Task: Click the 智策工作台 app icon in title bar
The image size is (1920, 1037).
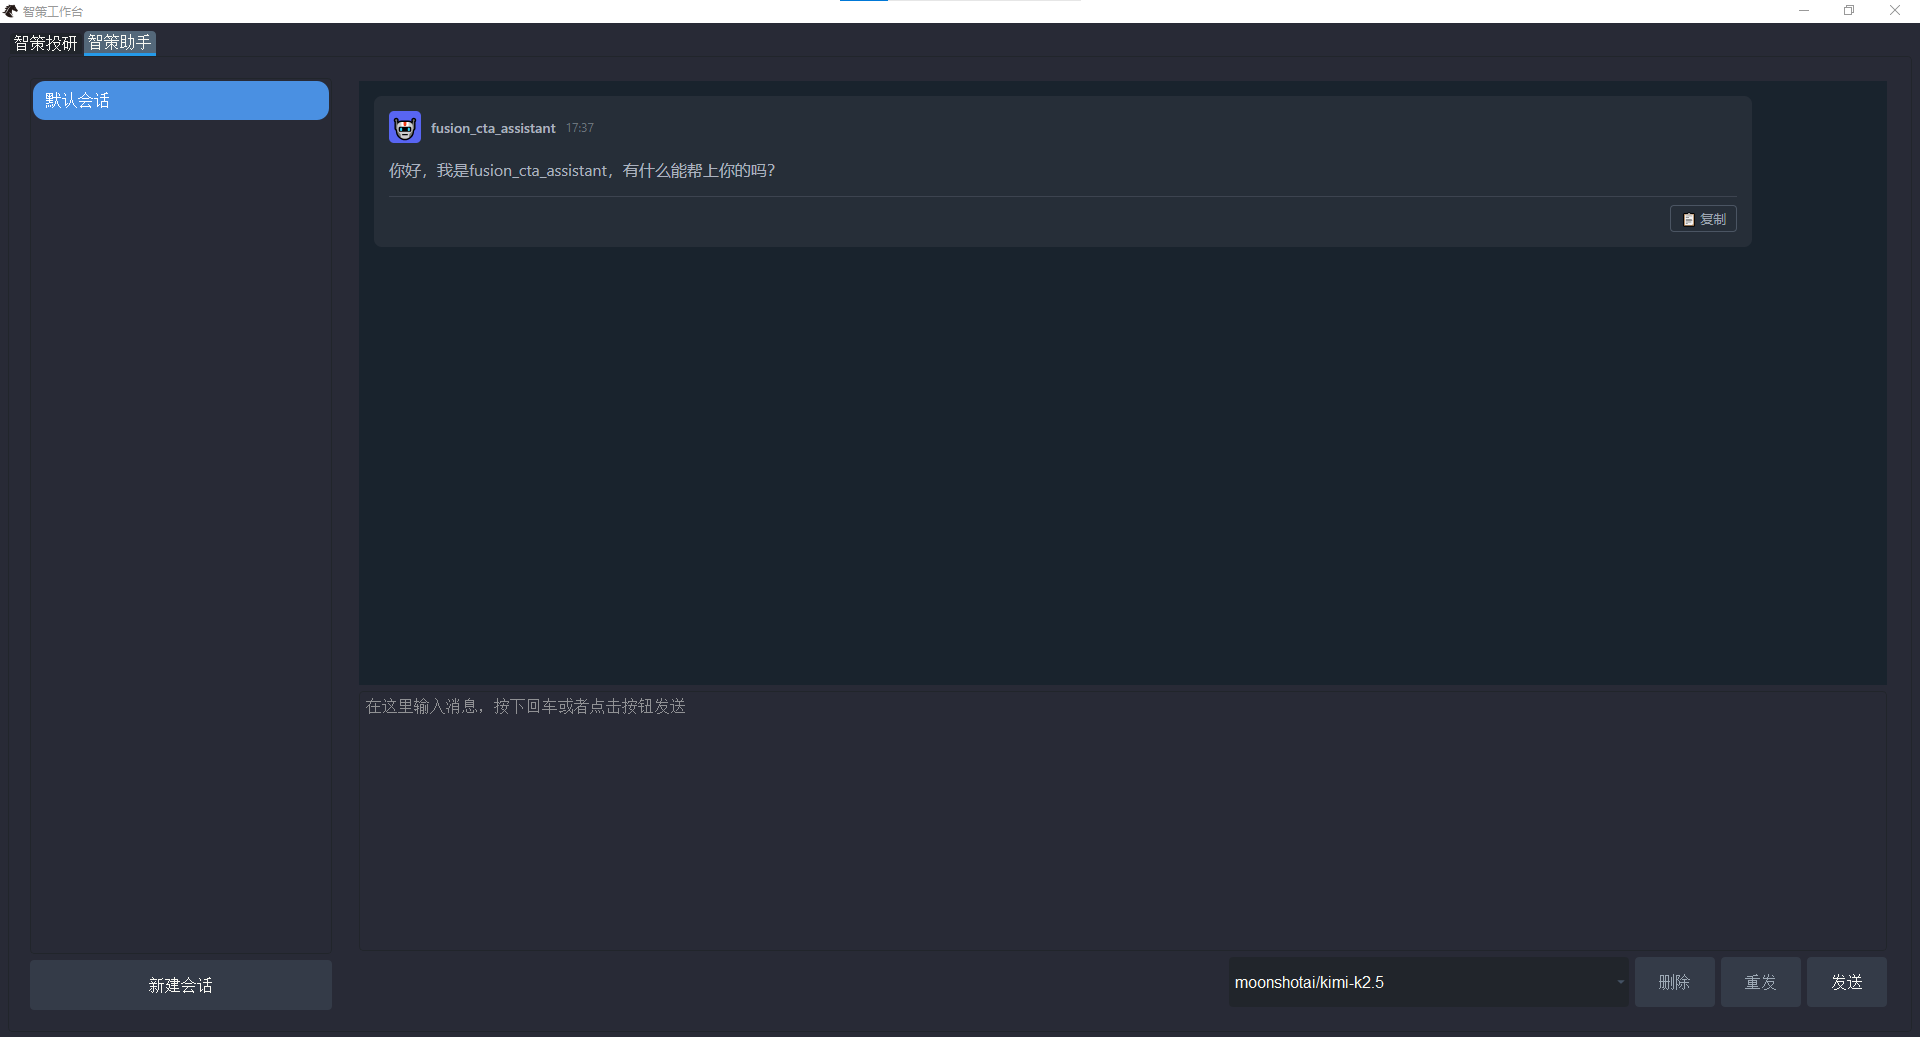Action: (11, 11)
